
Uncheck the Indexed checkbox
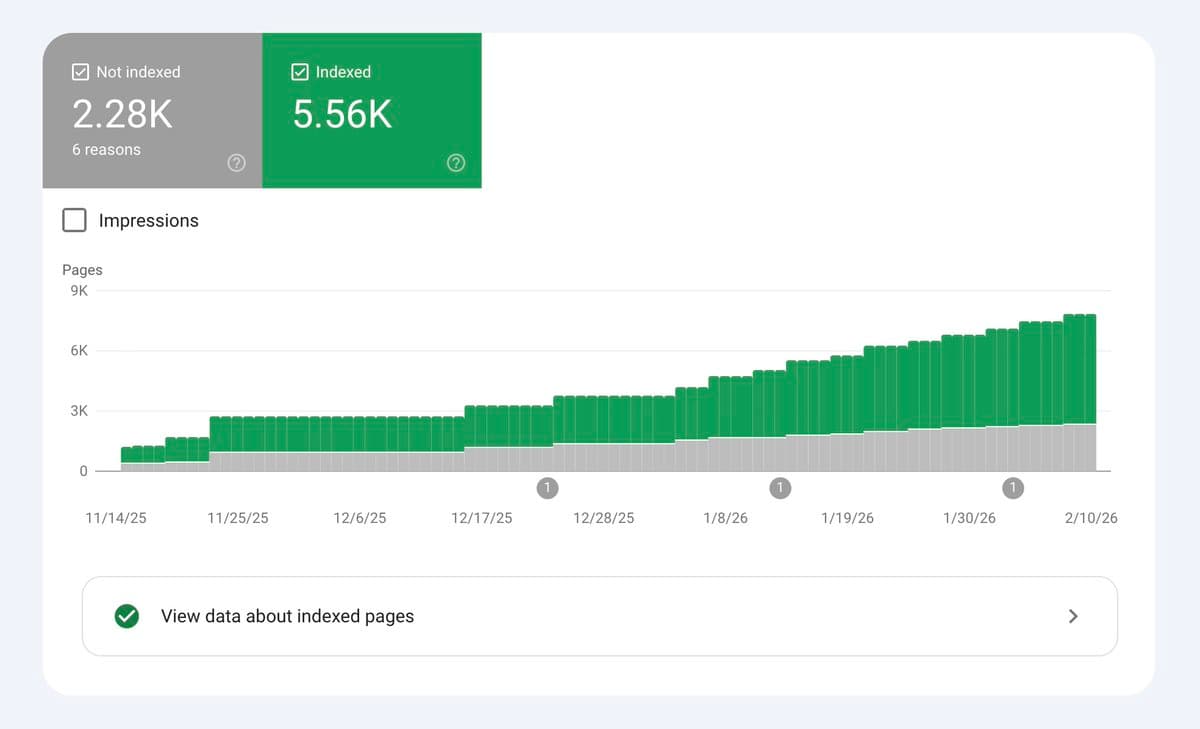299,72
